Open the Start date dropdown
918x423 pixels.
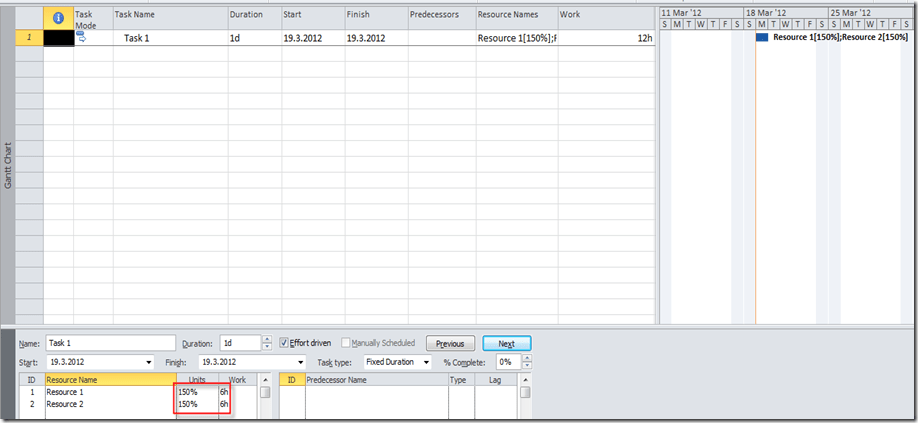[x=150, y=362]
